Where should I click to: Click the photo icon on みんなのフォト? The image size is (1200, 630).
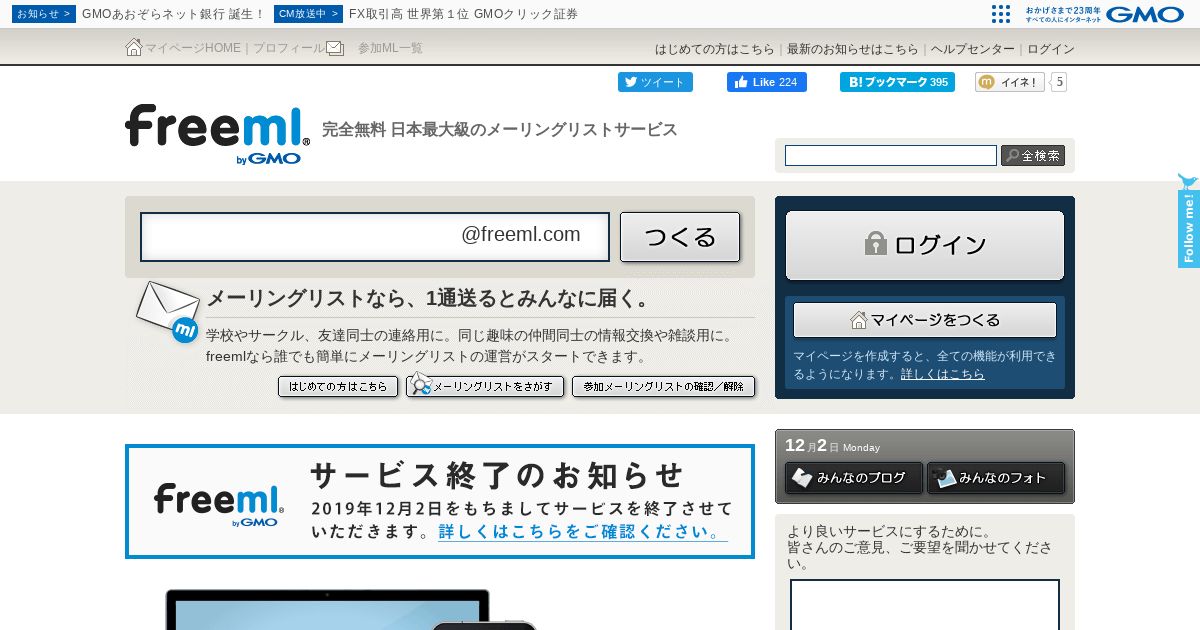click(945, 479)
